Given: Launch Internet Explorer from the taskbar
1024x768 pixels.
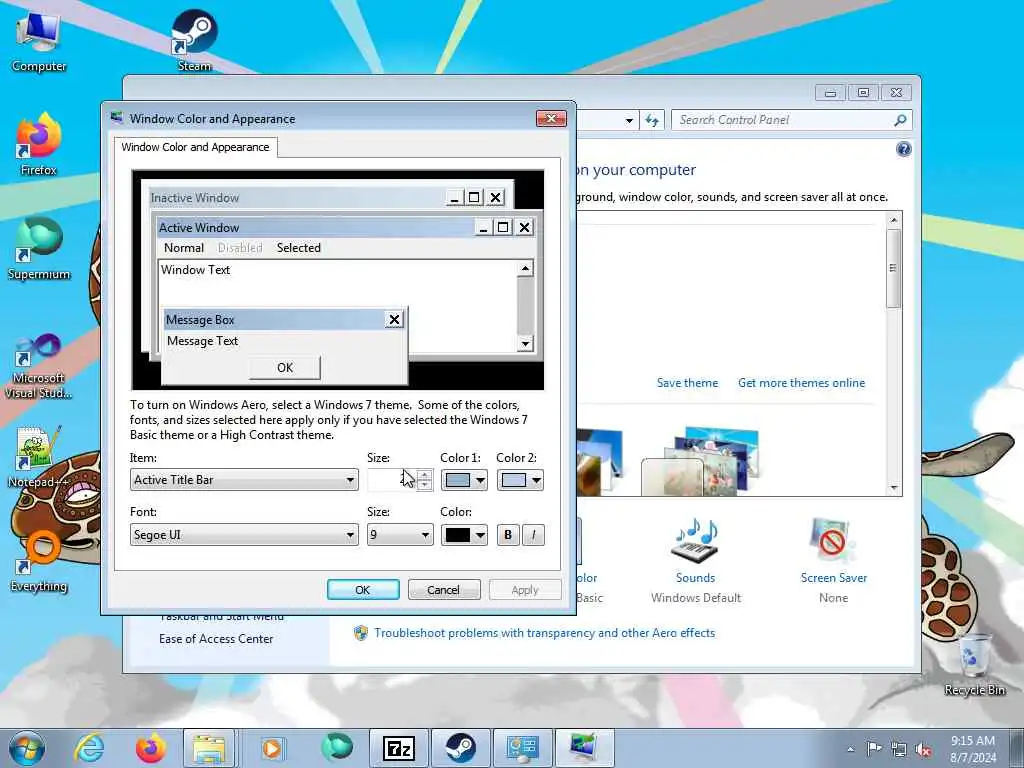Looking at the screenshot, I should point(88,748).
